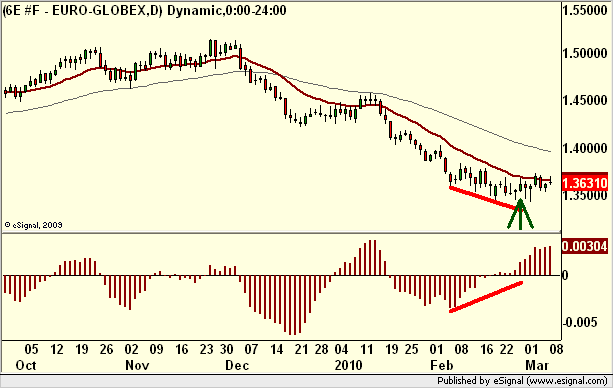613x388 pixels.
Task: Click the 'Nov' month label on time axis
Action: (x=137, y=365)
